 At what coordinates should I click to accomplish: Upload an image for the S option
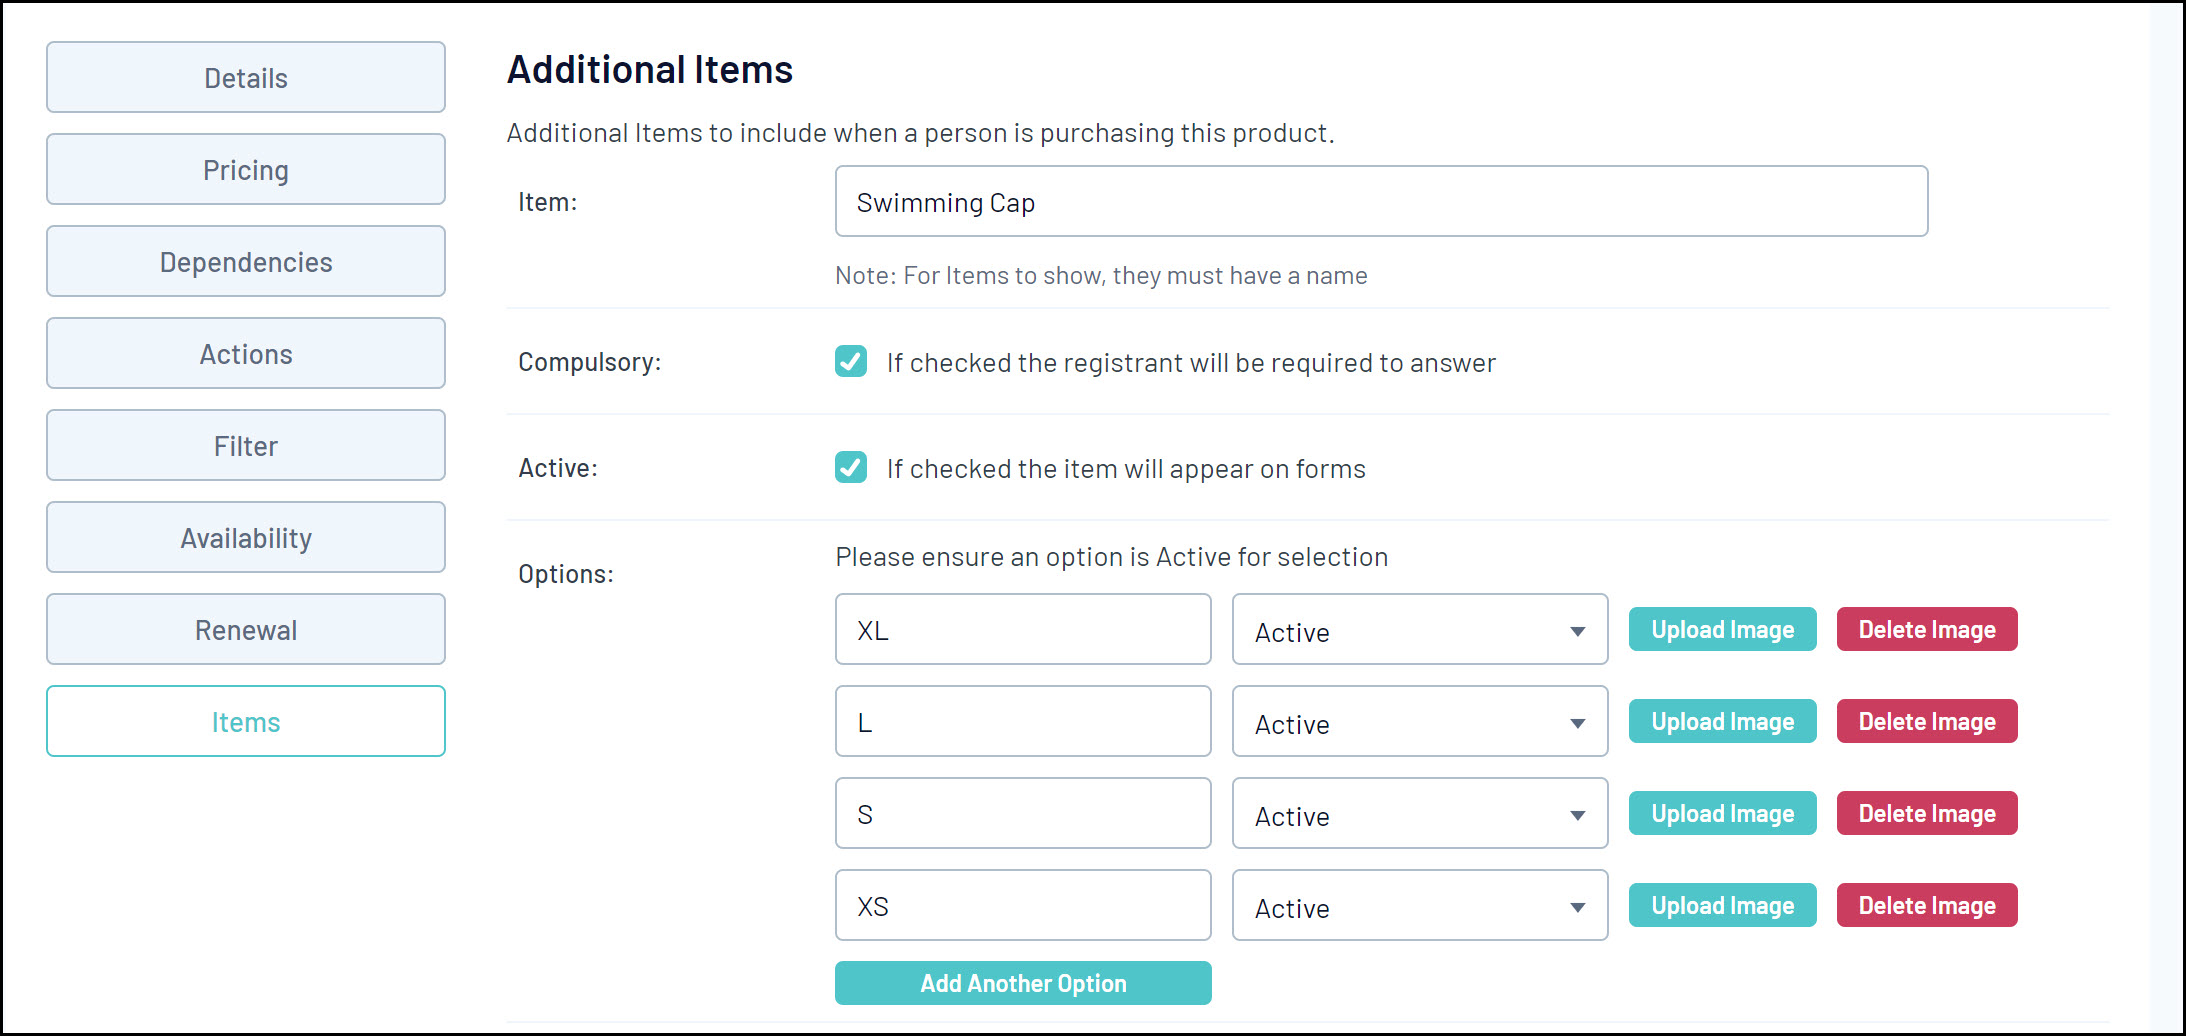coord(1722,814)
